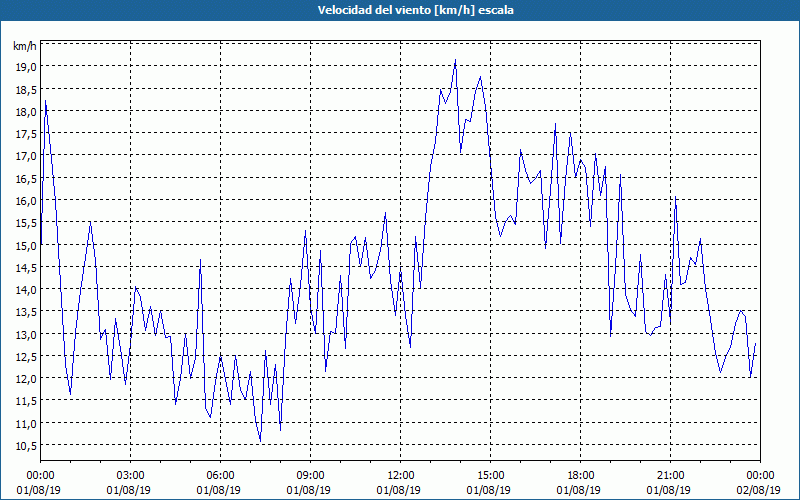Click the '15,5' y-axis label
This screenshot has width=800, height=500.
[x=27, y=223]
